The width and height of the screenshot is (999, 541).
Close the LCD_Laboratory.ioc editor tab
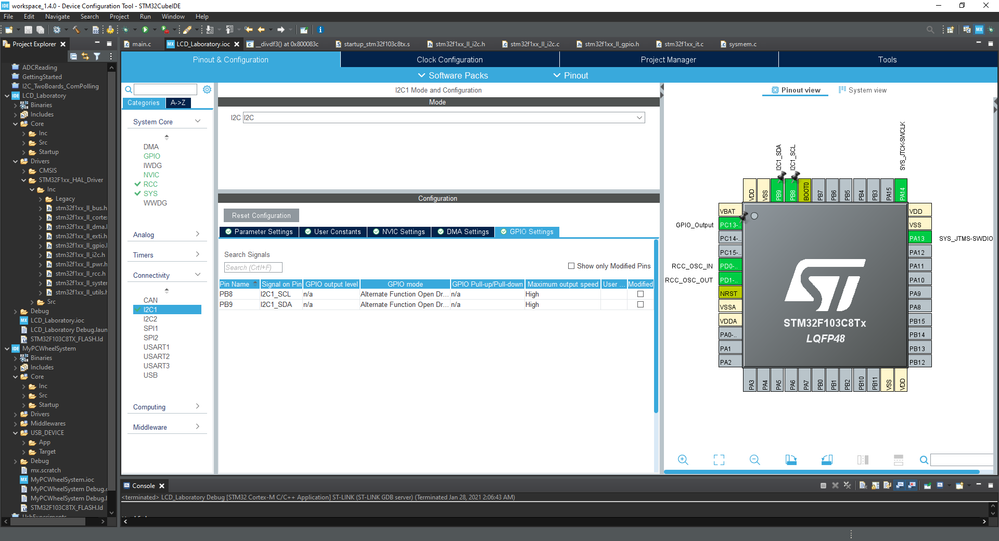point(236,44)
